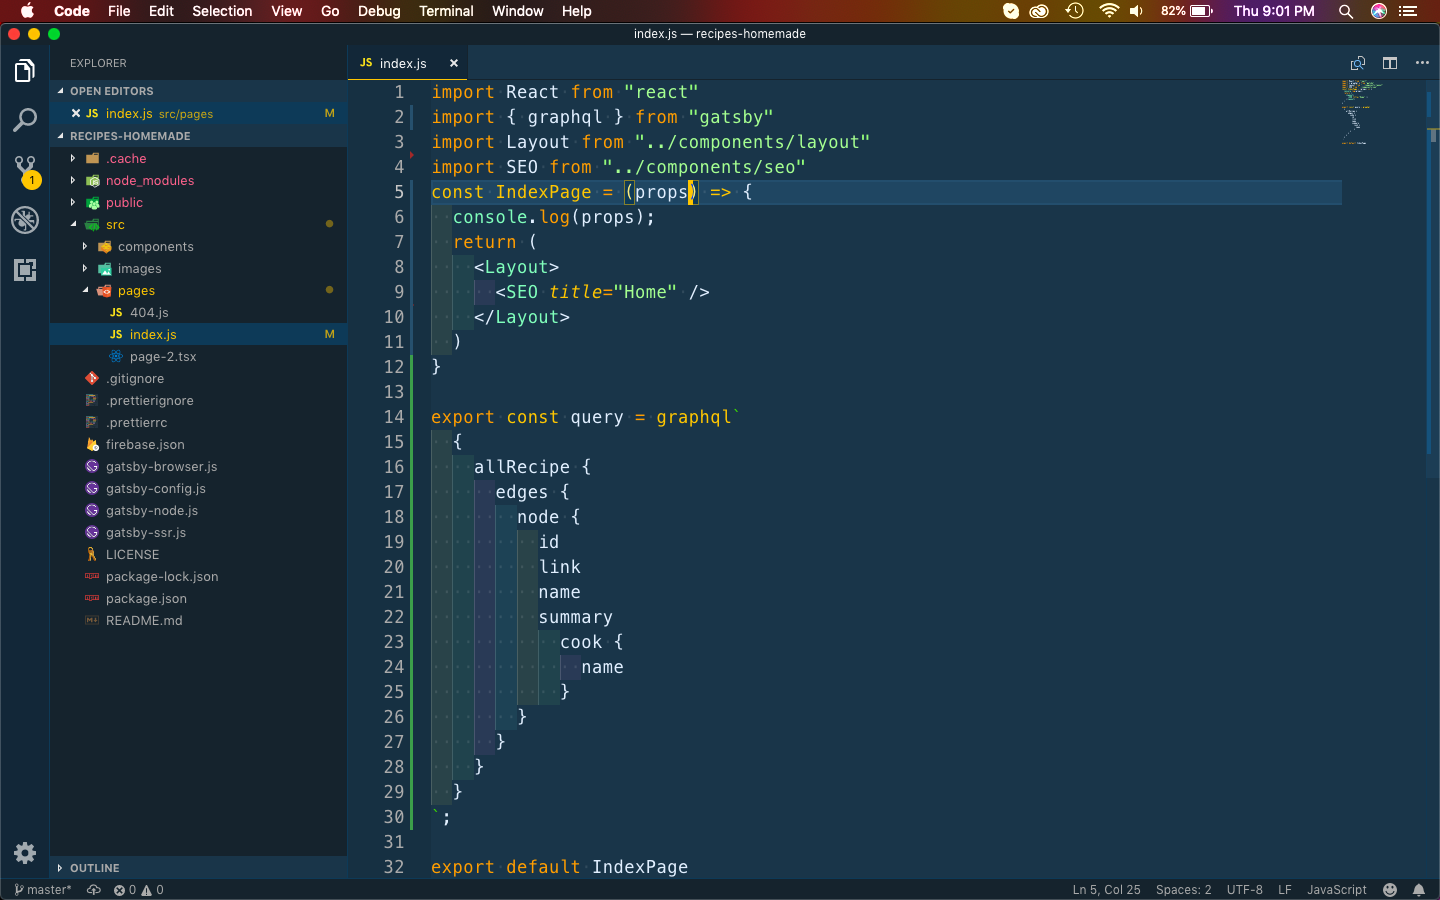
Task: Open macOS Spotlight search icon
Action: click(1346, 11)
